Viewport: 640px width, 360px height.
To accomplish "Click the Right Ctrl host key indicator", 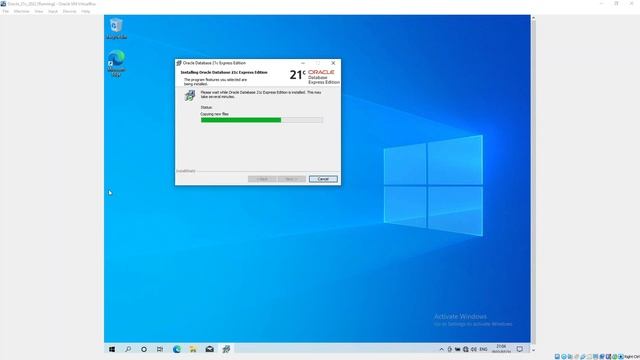I will (632, 357).
